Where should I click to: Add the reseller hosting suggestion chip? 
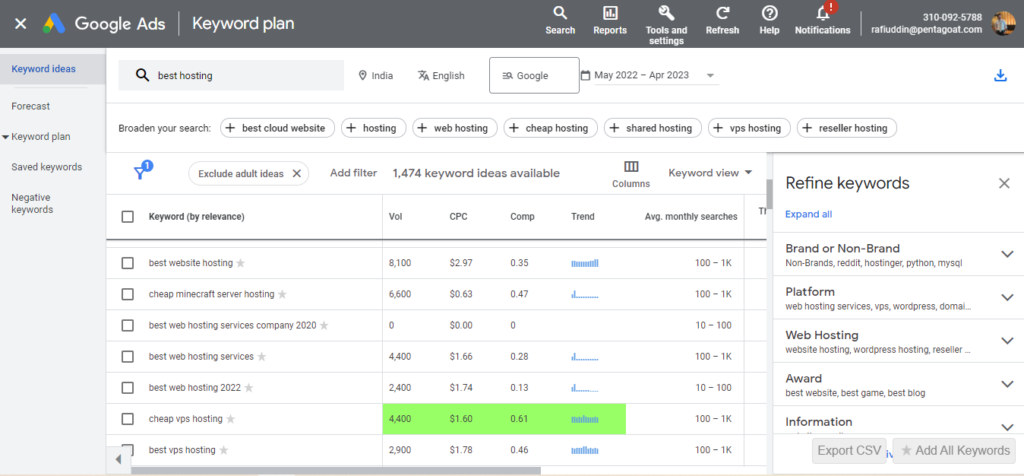click(846, 128)
